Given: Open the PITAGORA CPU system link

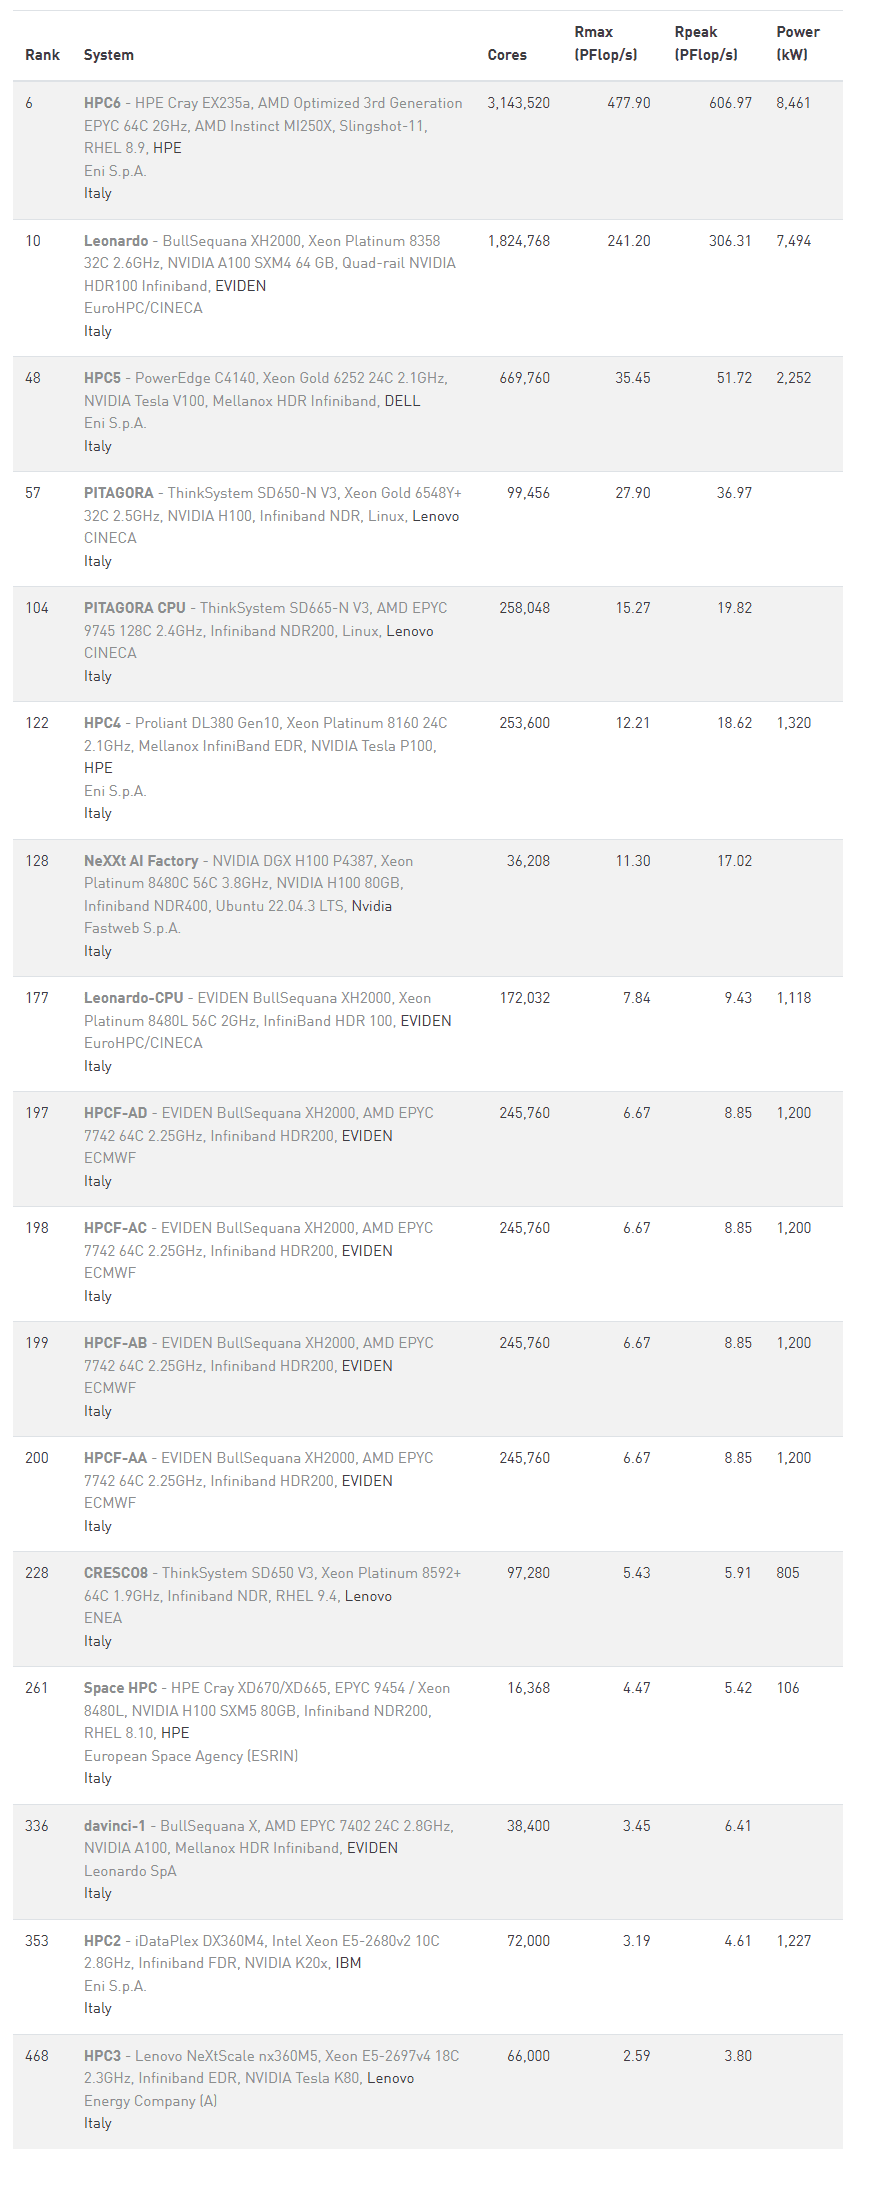Looking at the screenshot, I should tap(135, 608).
